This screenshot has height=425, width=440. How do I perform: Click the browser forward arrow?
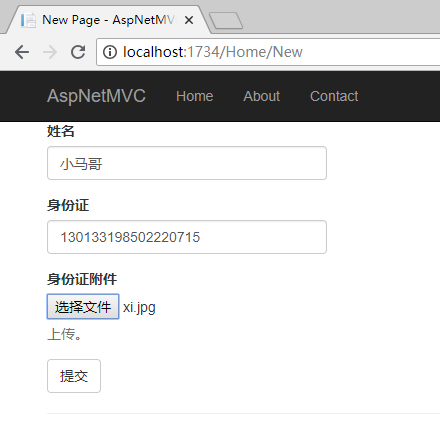coord(50,52)
